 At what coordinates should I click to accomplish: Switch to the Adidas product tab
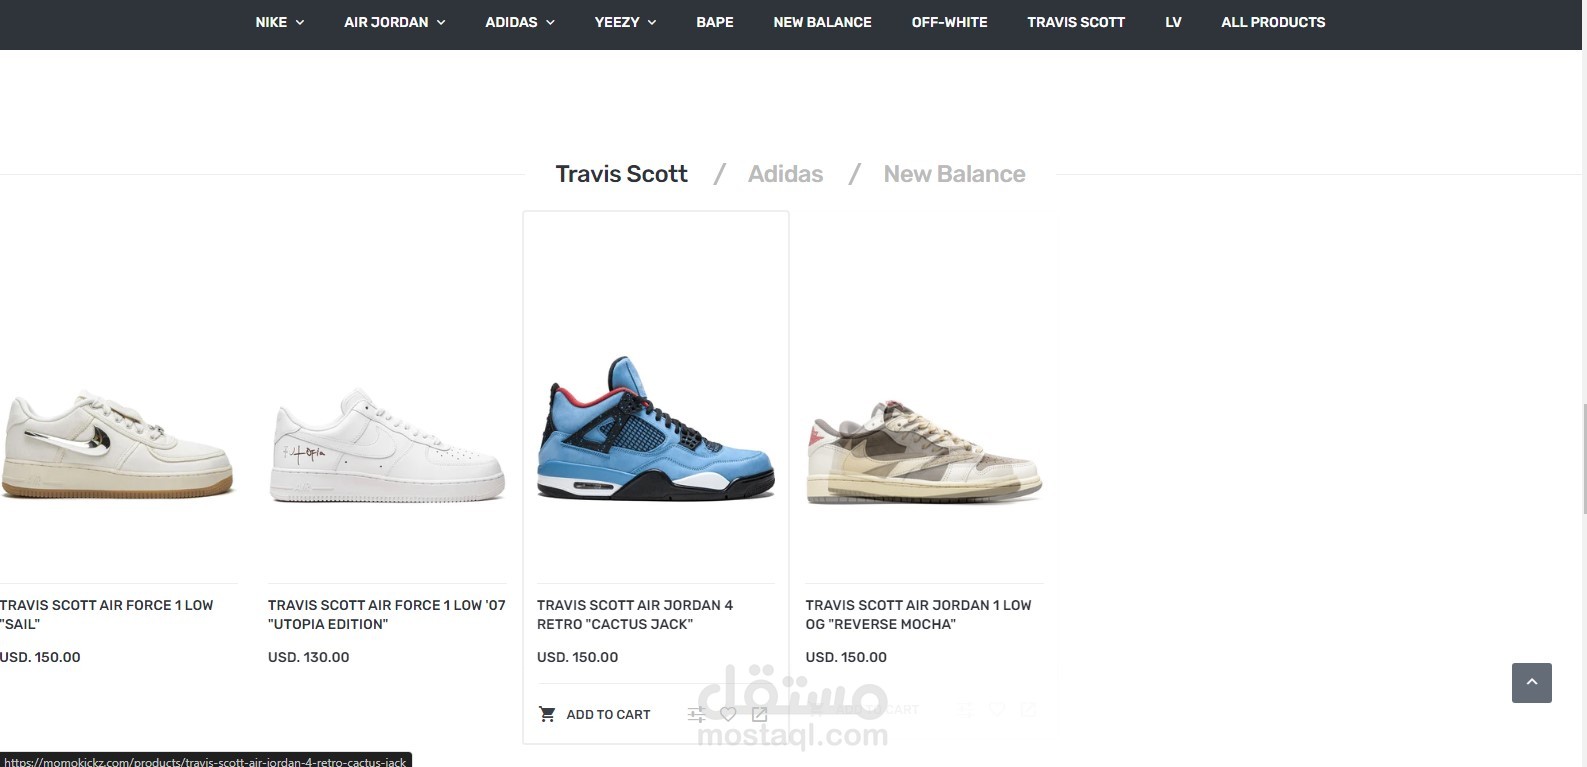(785, 174)
